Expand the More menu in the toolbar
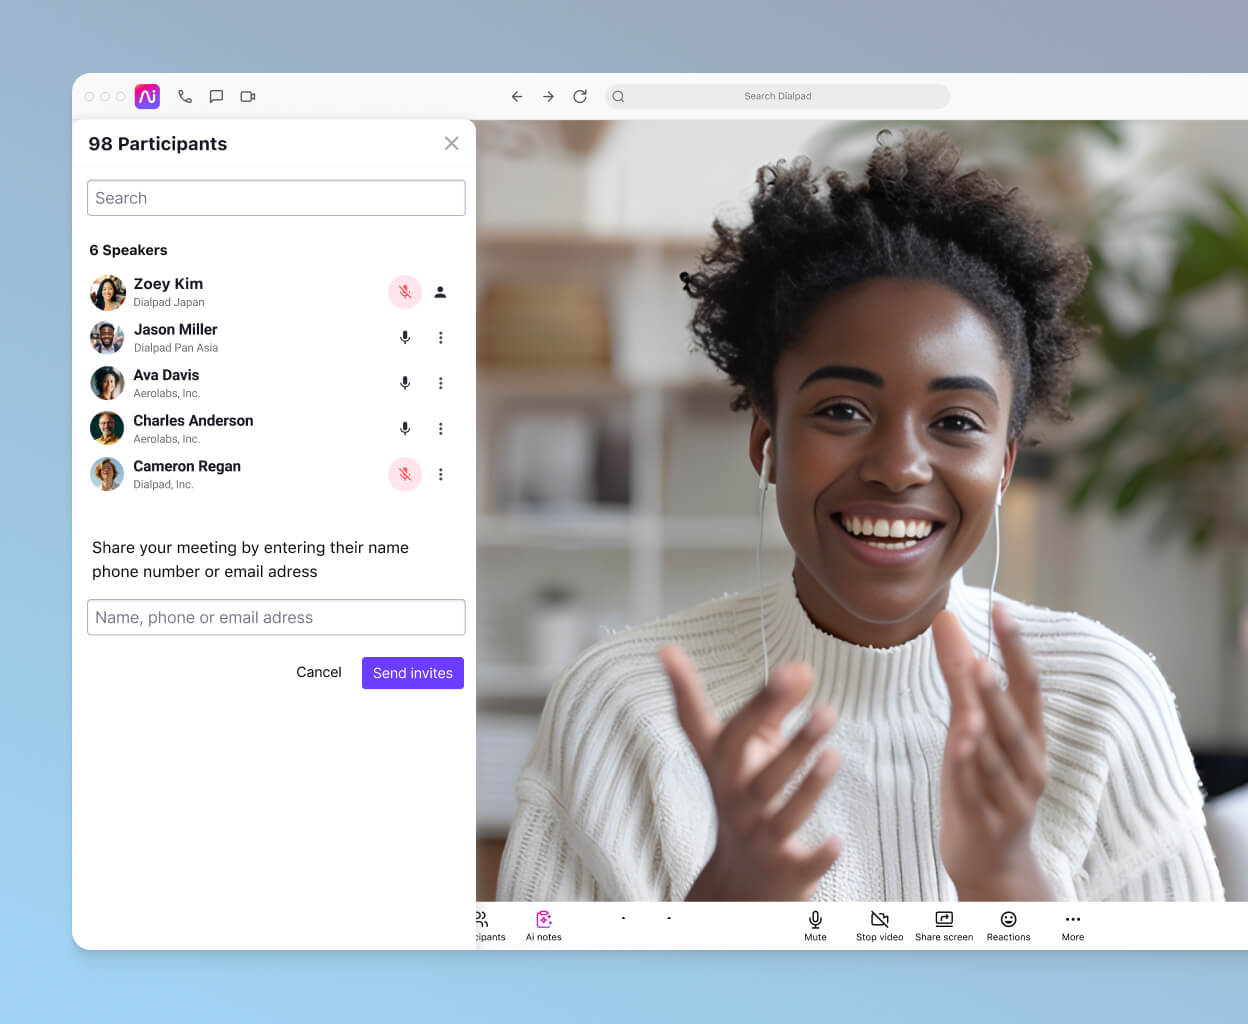This screenshot has width=1248, height=1024. pyautogui.click(x=1072, y=922)
